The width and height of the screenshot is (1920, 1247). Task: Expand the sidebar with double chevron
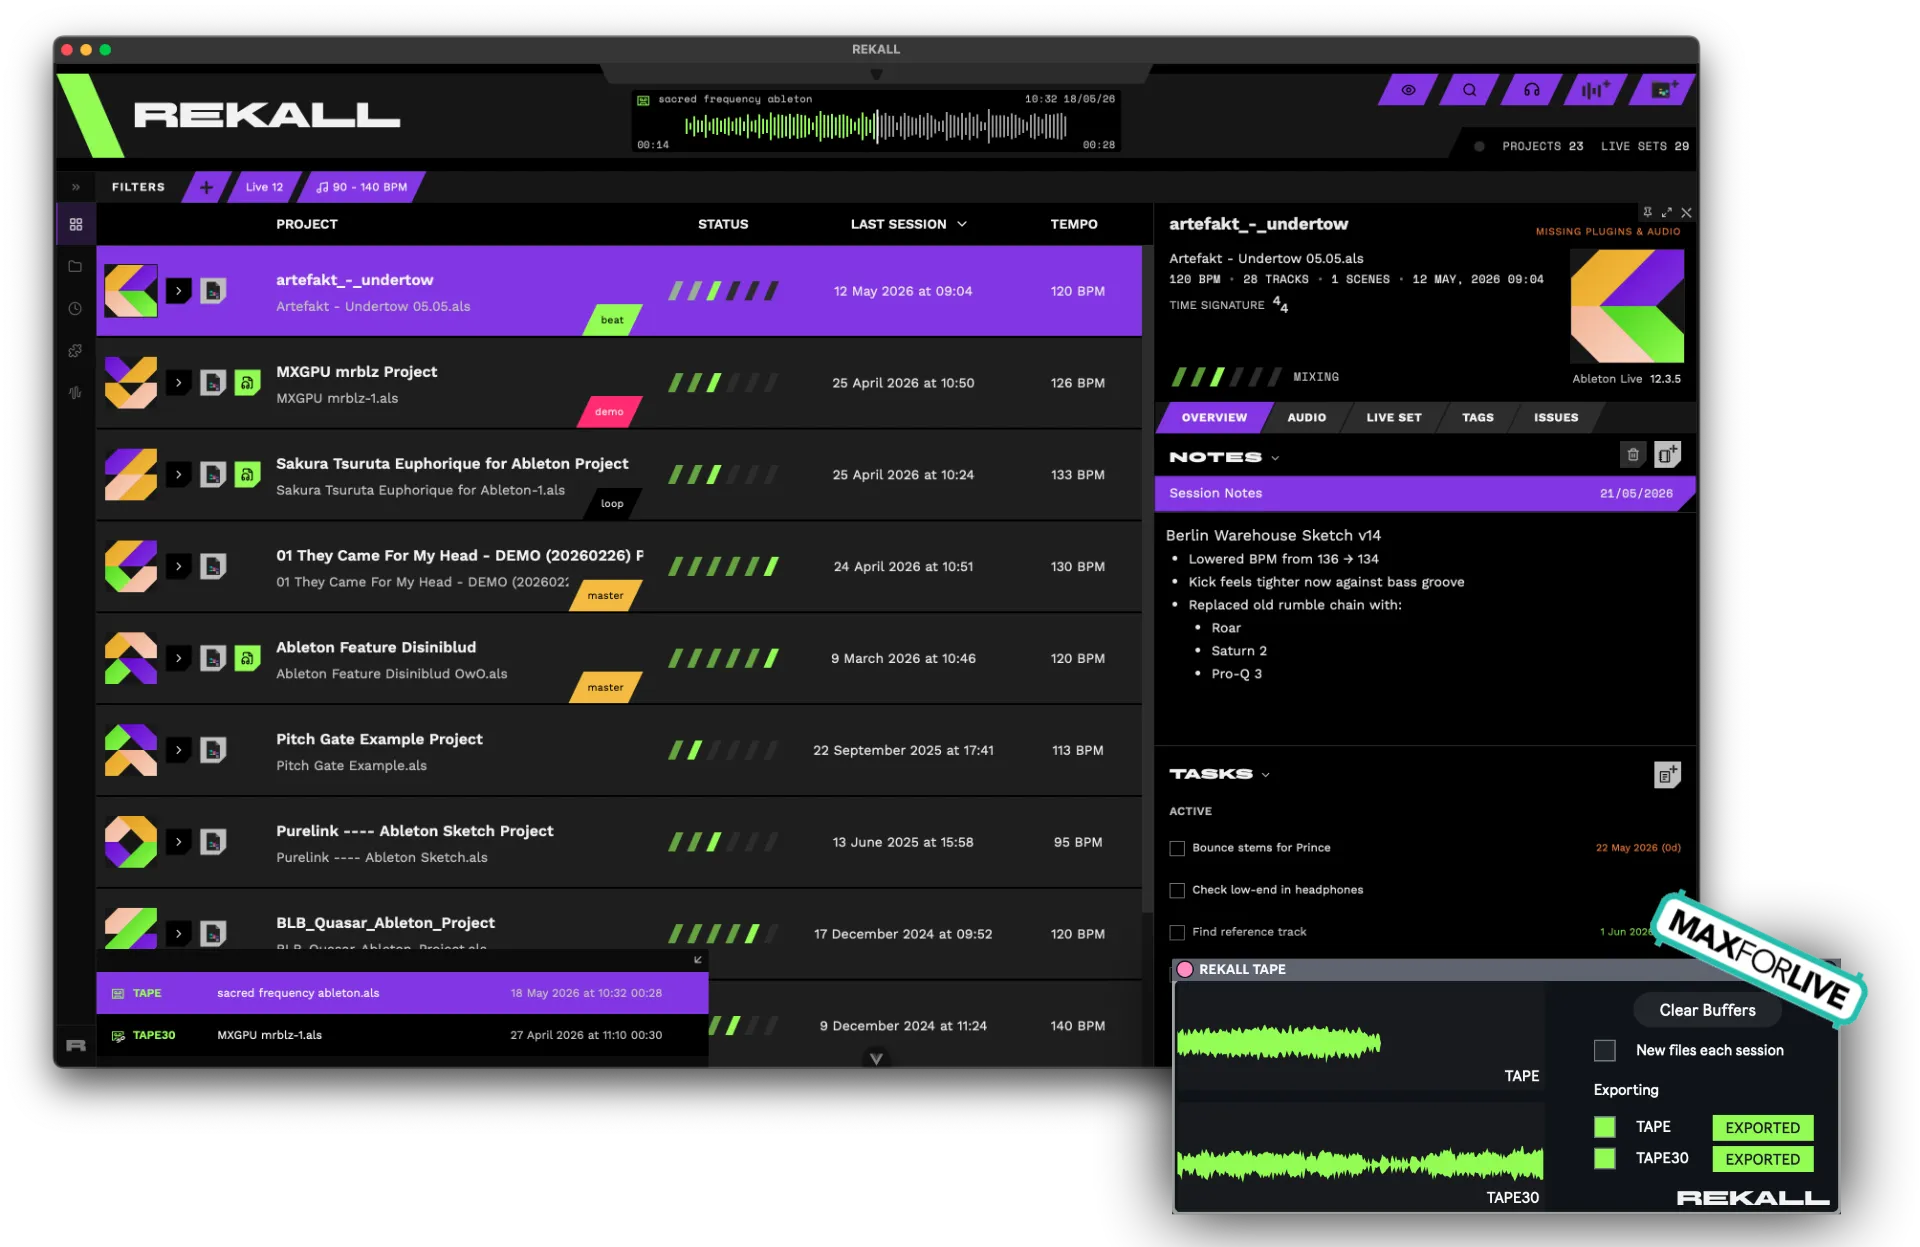[x=76, y=187]
